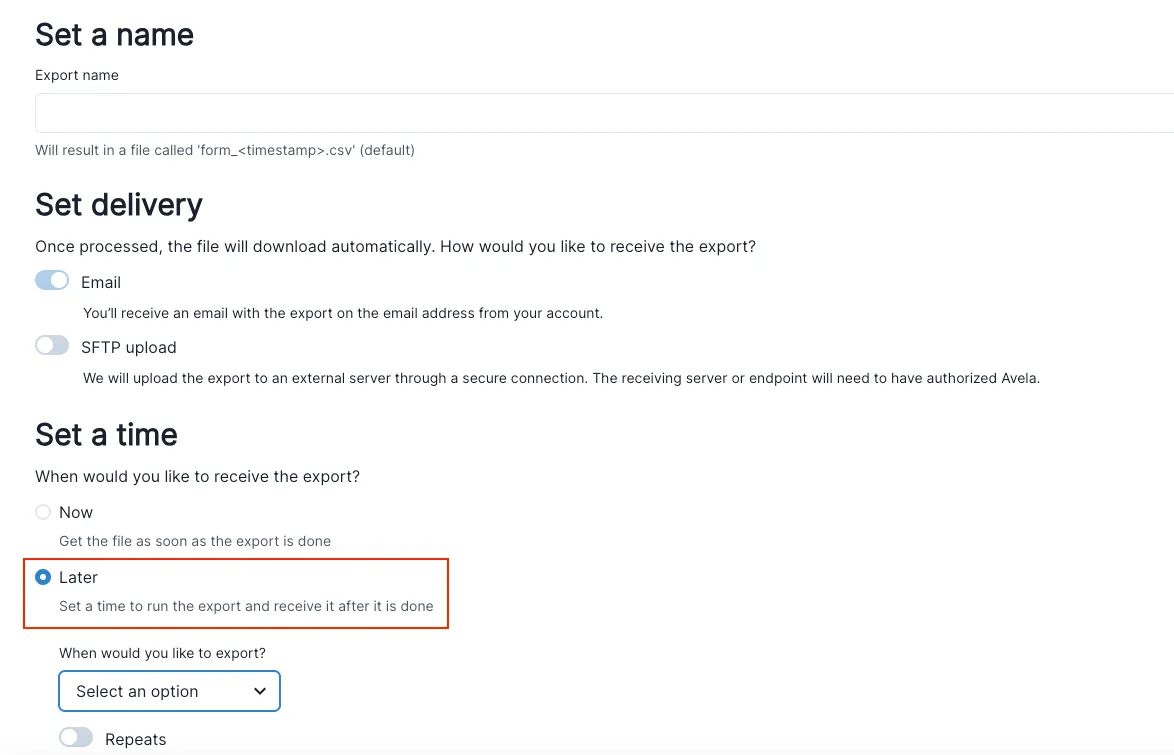This screenshot has width=1174, height=755.
Task: Enable the SFTP upload toggle
Action: click(52, 346)
